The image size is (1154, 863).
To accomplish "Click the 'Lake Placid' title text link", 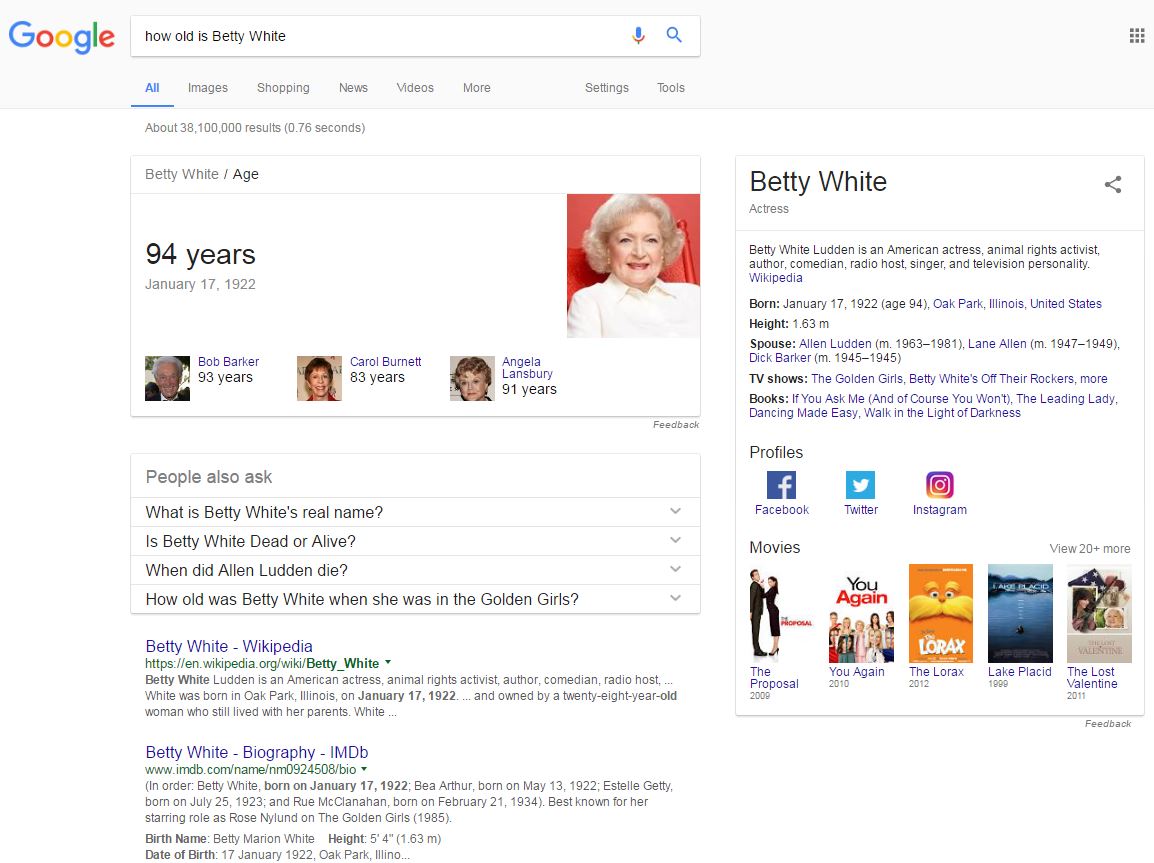I will tap(1020, 672).
